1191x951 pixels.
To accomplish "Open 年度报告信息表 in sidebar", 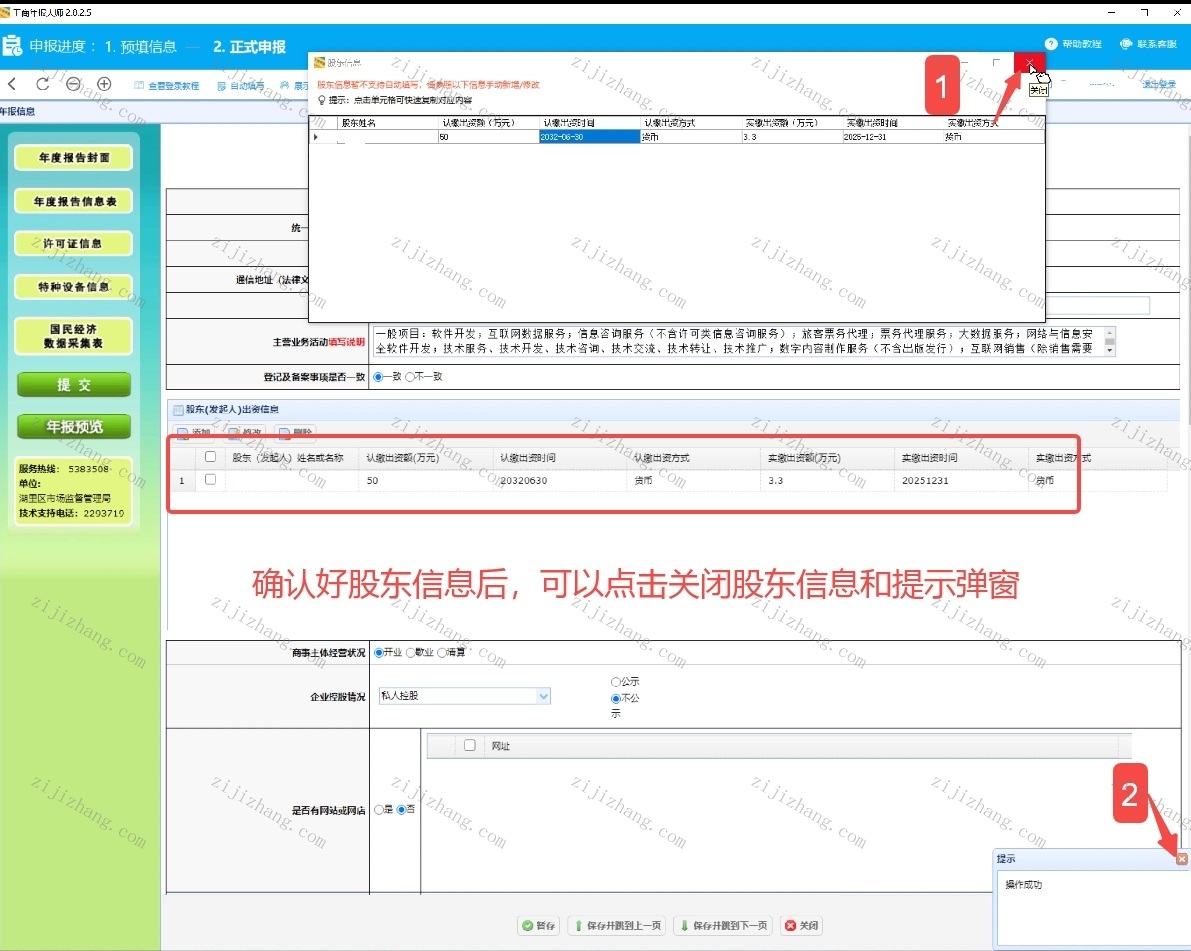I will [74, 201].
